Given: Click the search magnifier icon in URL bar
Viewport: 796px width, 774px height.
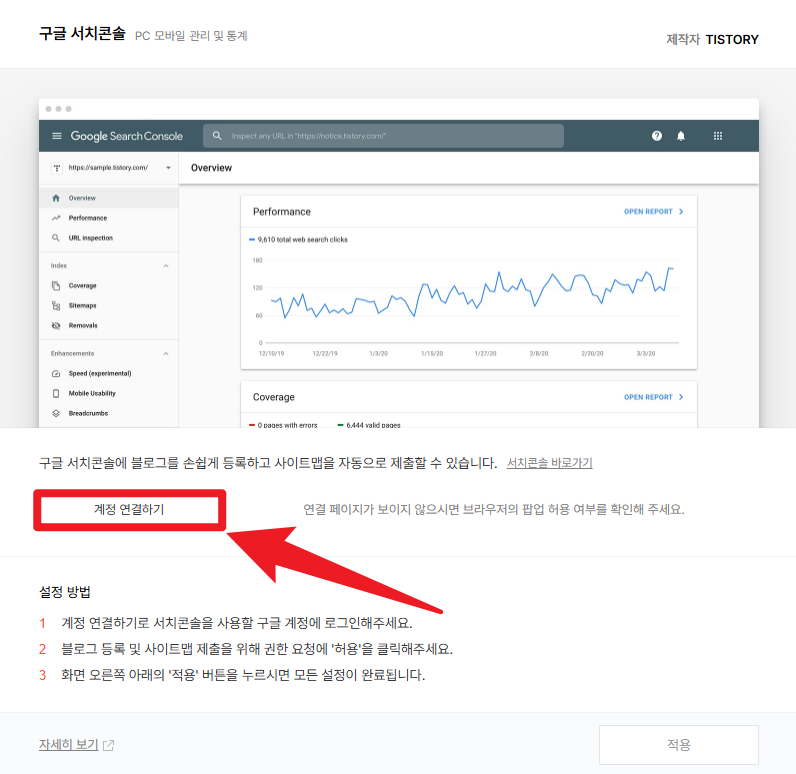Looking at the screenshot, I should coord(217,136).
